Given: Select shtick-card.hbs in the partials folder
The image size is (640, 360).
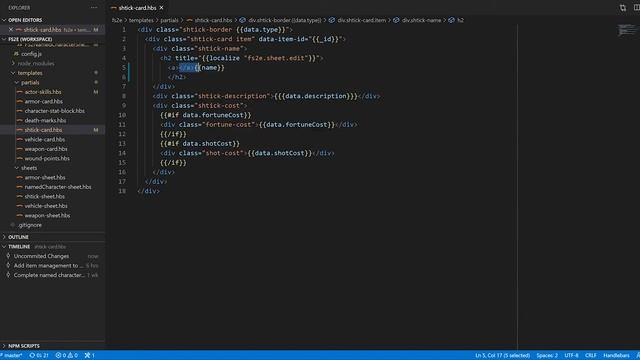Looking at the screenshot, I should [43, 130].
